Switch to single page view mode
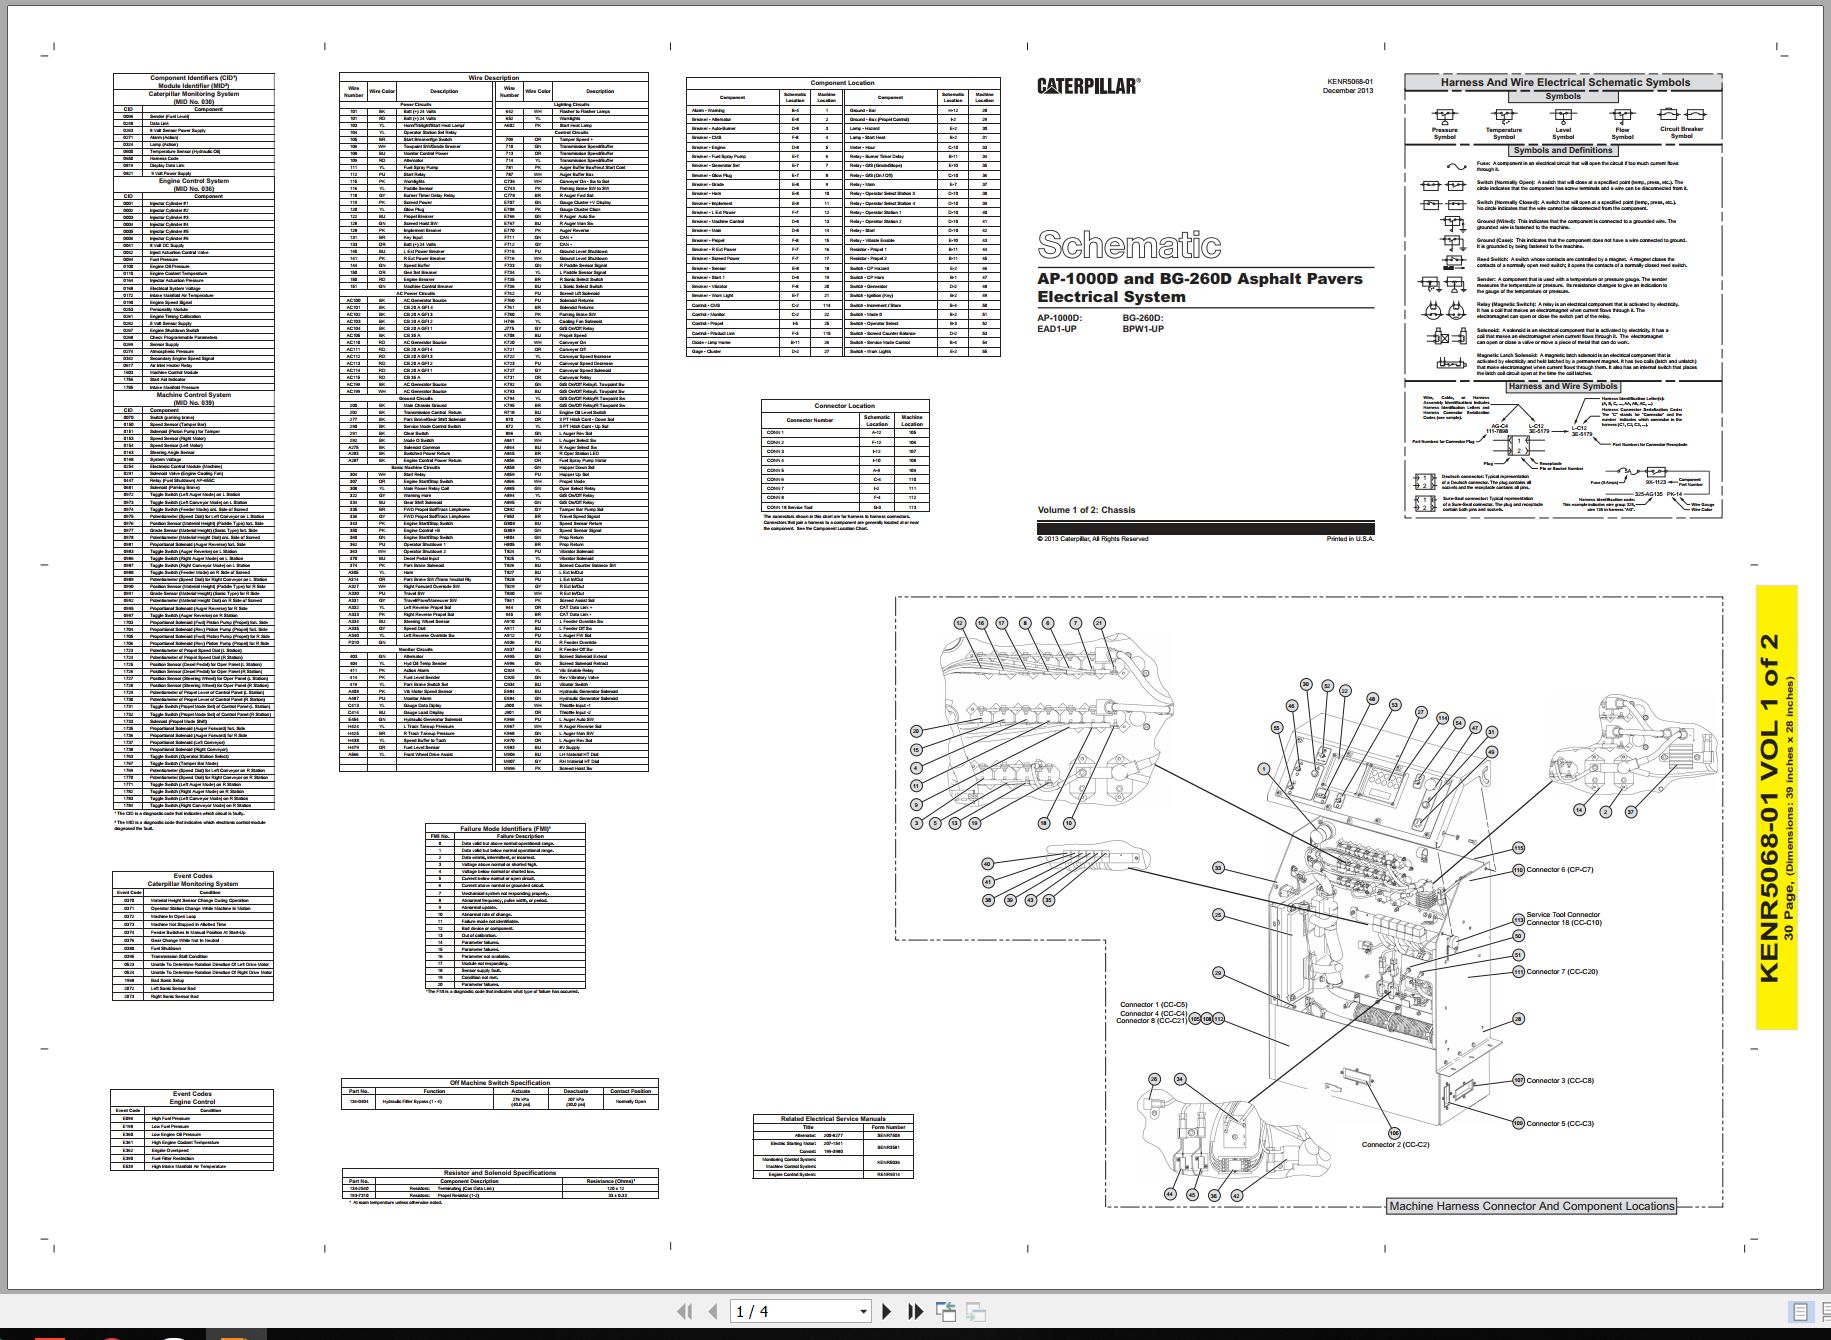 click(x=1800, y=1312)
